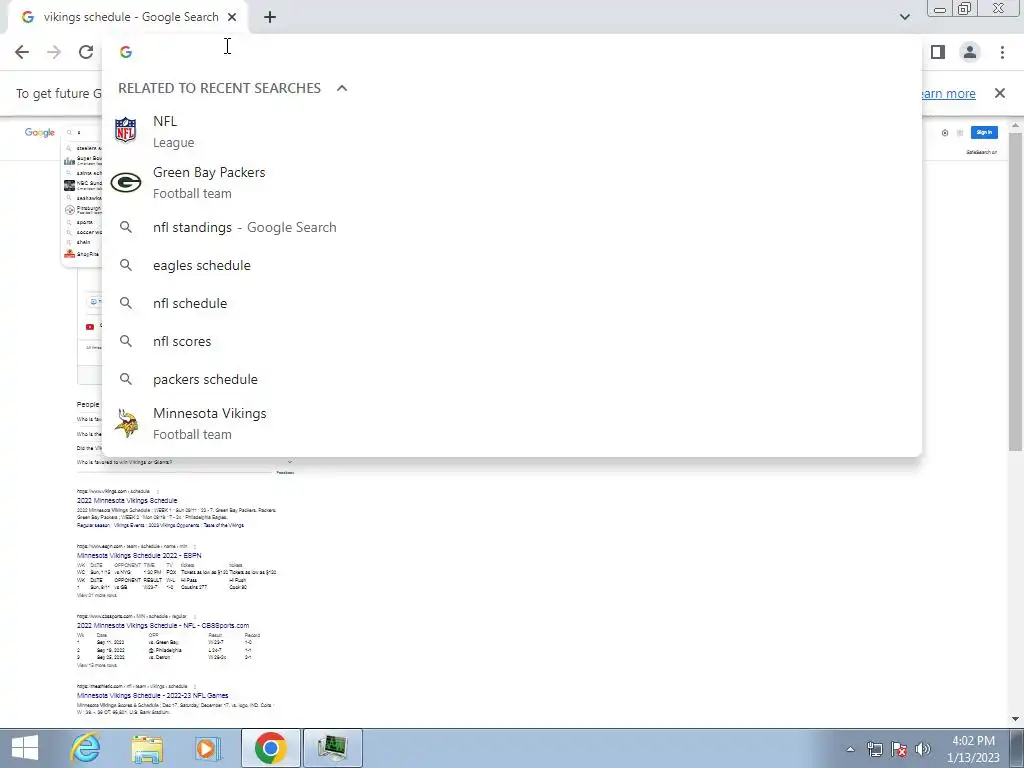
Task: Click the magnifier icon beside eagles schedule
Action: 126,265
